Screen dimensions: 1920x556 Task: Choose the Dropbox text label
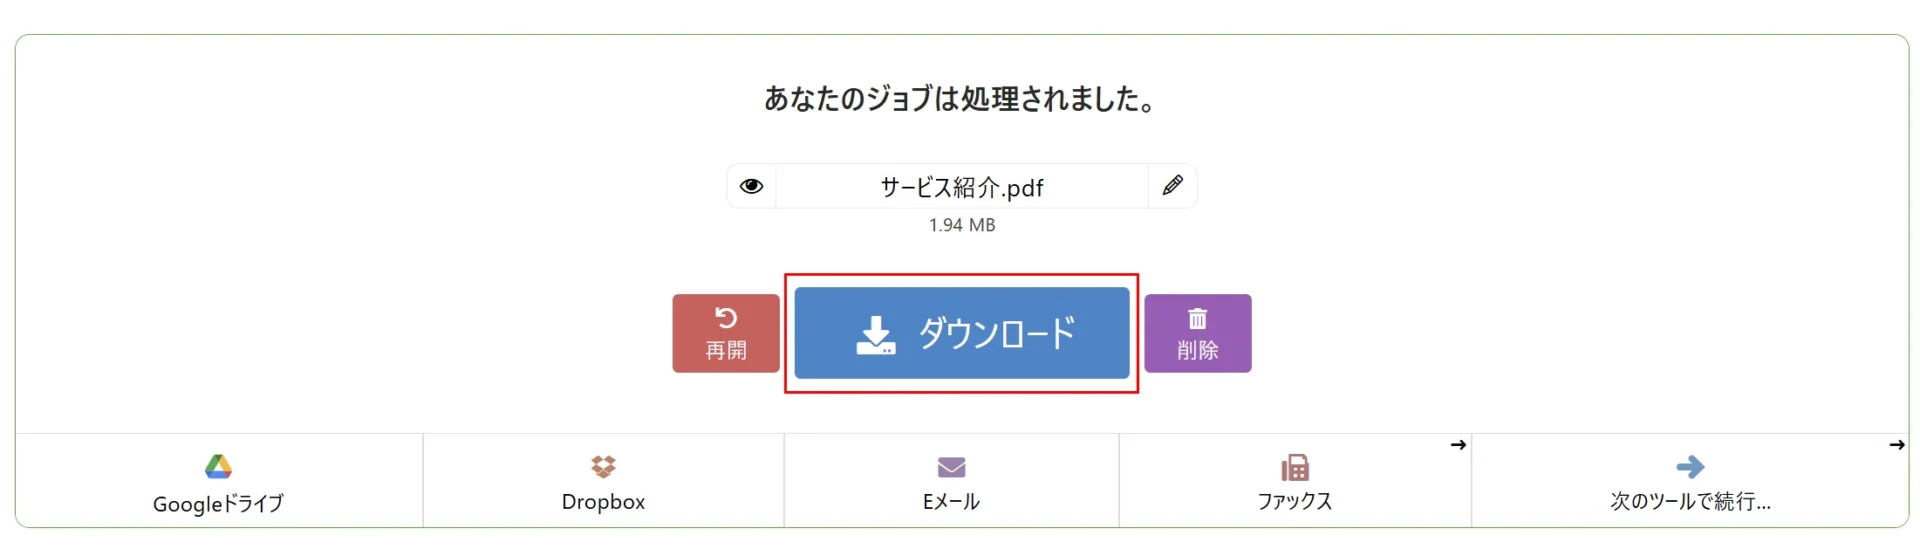[x=603, y=502]
